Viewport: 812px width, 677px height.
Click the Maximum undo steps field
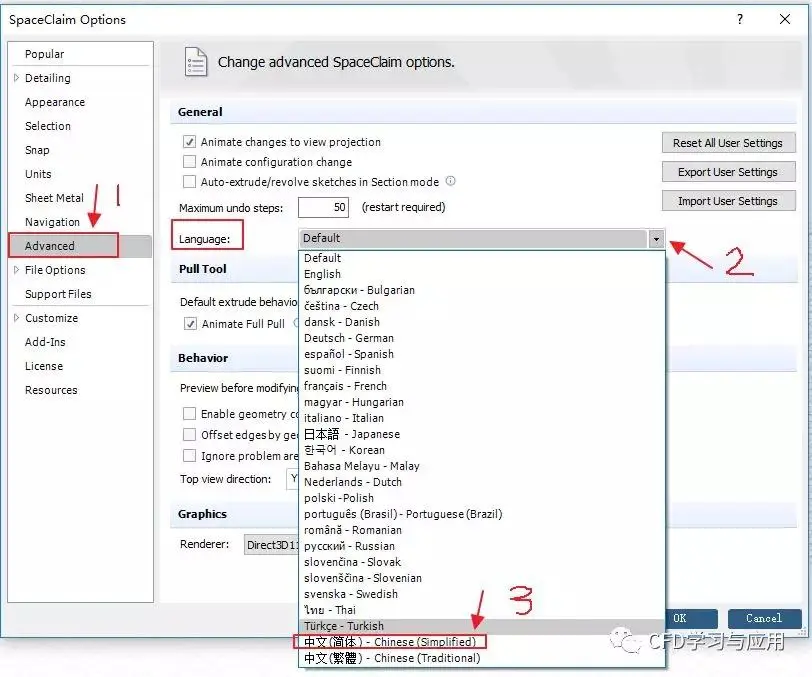pos(323,207)
